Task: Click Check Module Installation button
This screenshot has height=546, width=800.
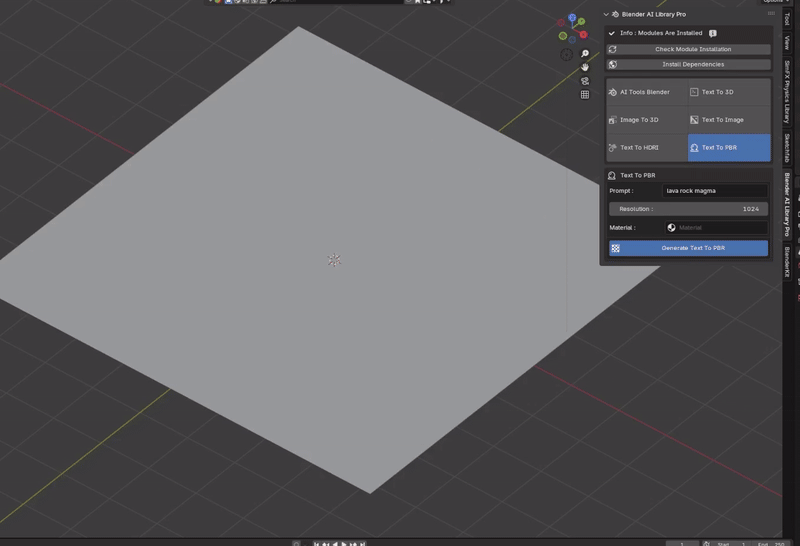Action: [x=689, y=49]
